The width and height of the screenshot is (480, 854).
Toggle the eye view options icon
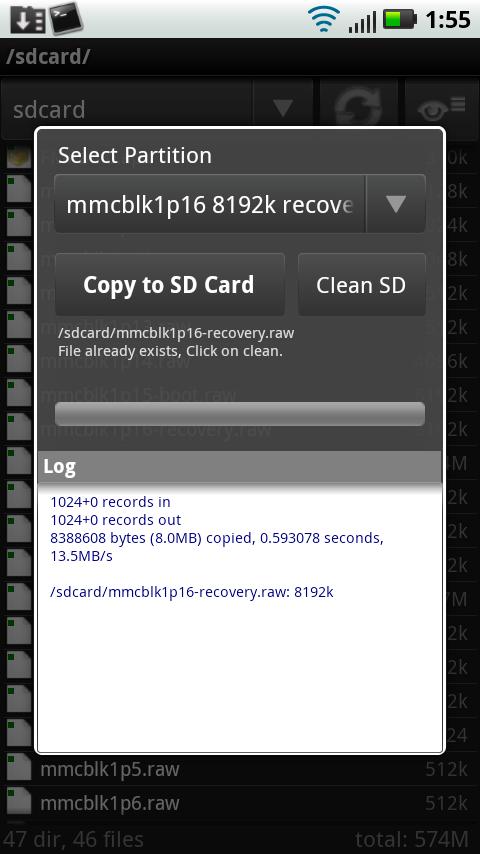point(441,108)
